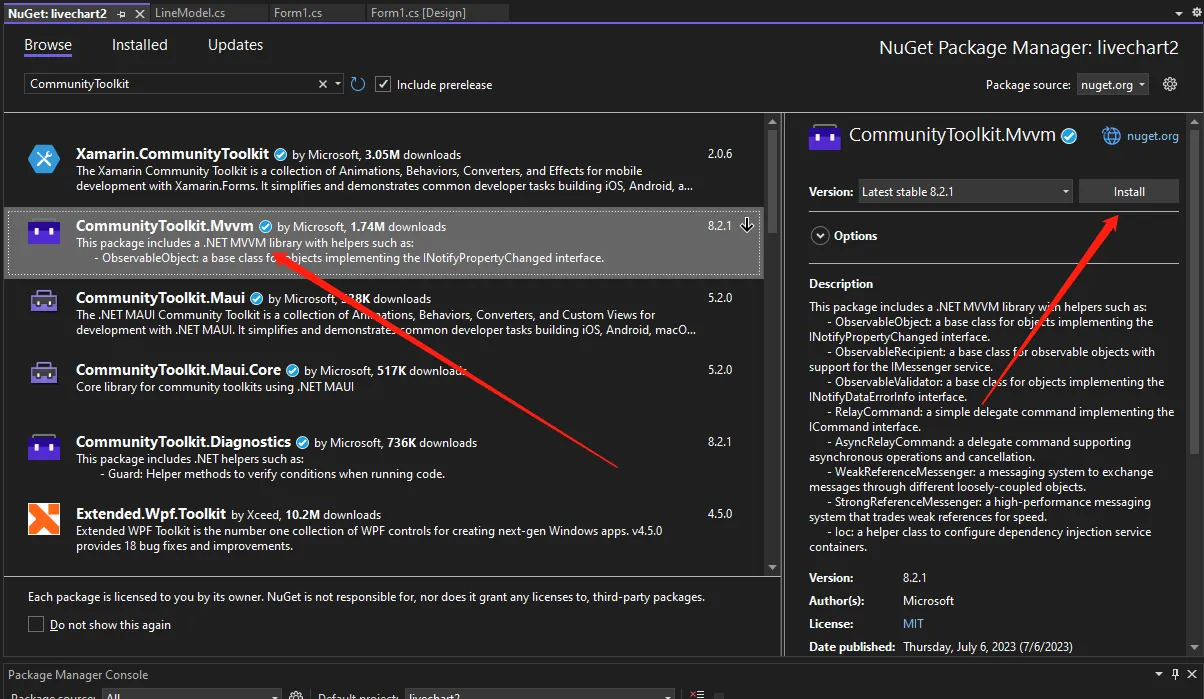Click the verified badge beside CommunityToolkit.Mvvm in the list
Viewport: 1204px width, 699px height.
(x=266, y=227)
